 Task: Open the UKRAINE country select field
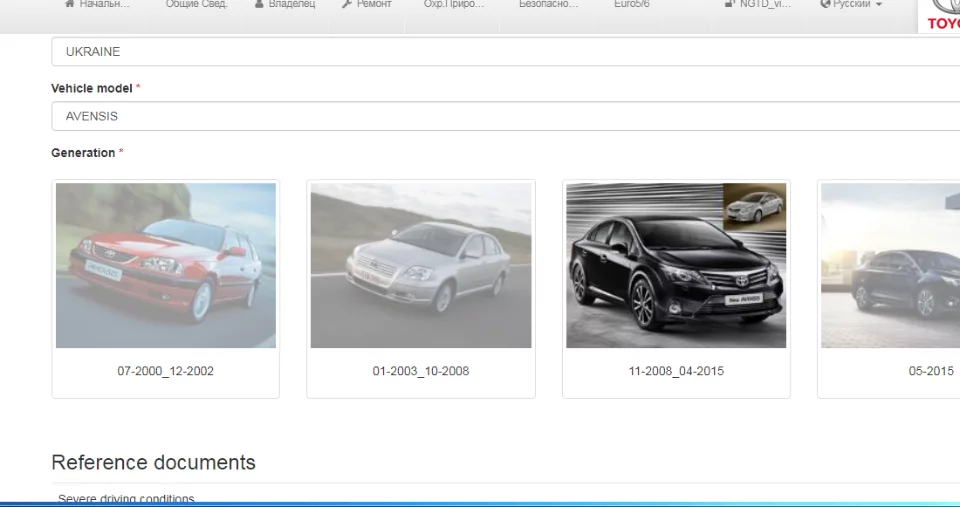tap(505, 51)
